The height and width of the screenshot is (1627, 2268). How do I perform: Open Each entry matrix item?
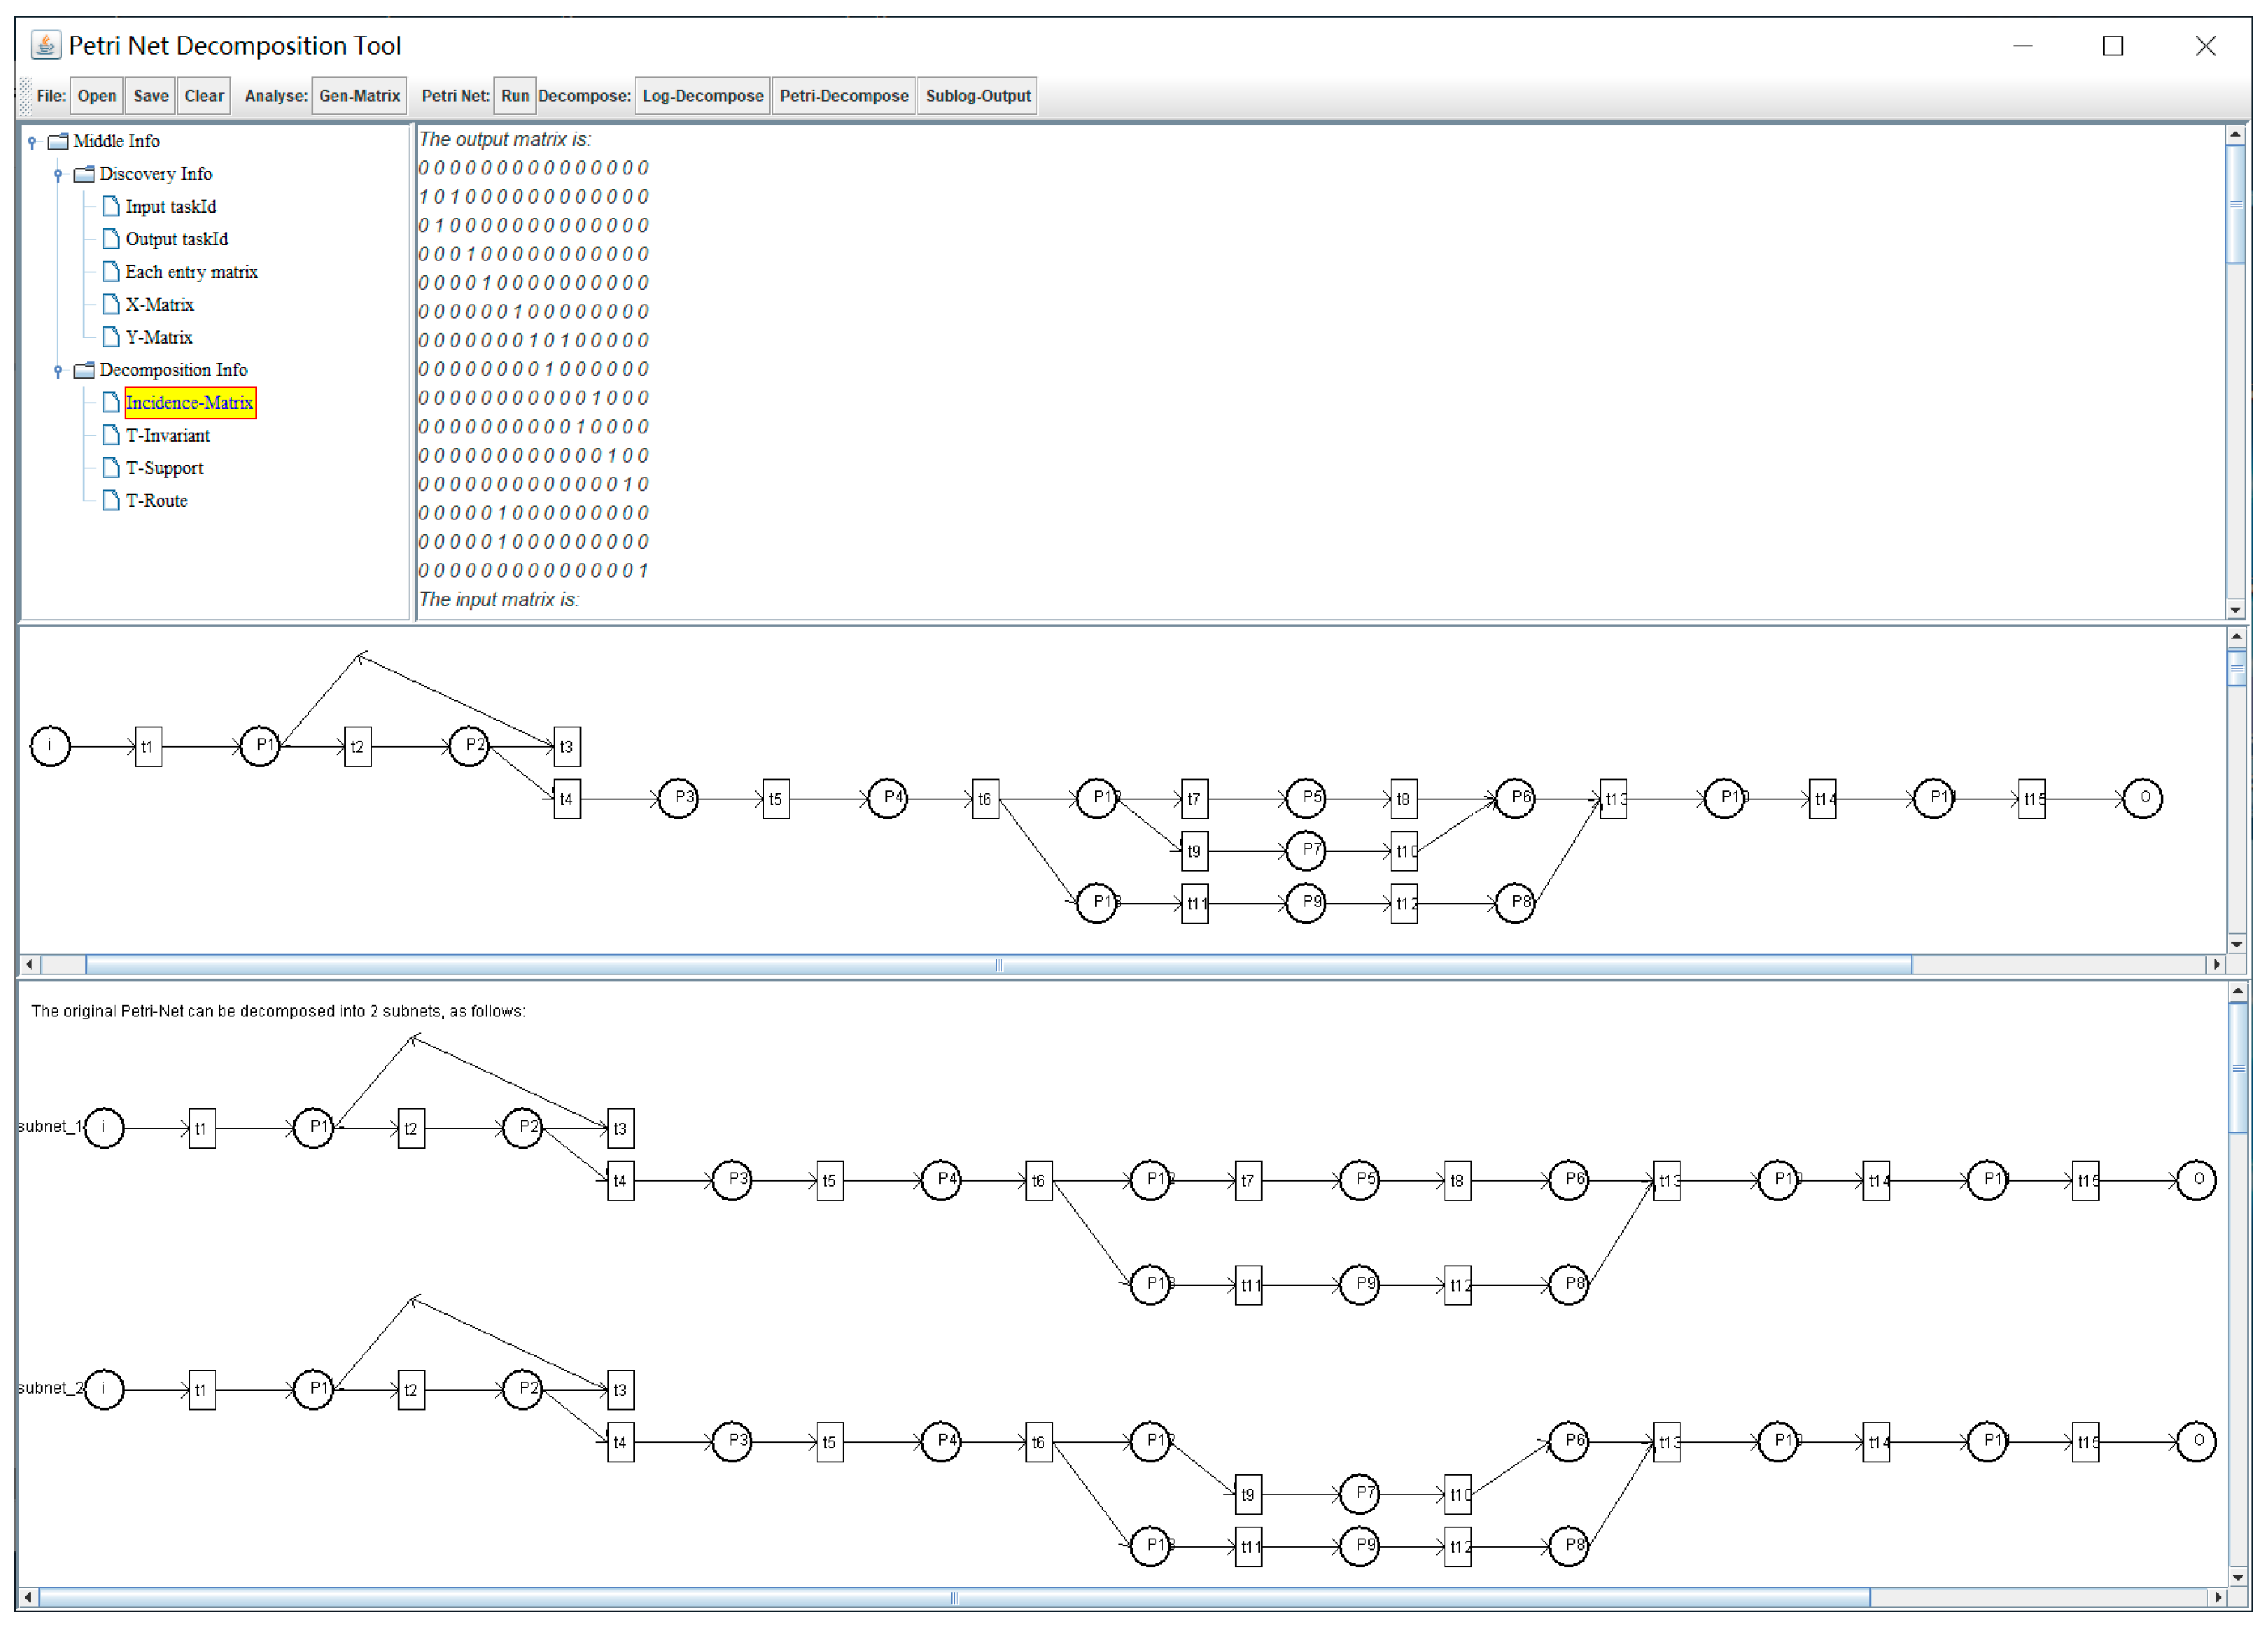coord(191,272)
